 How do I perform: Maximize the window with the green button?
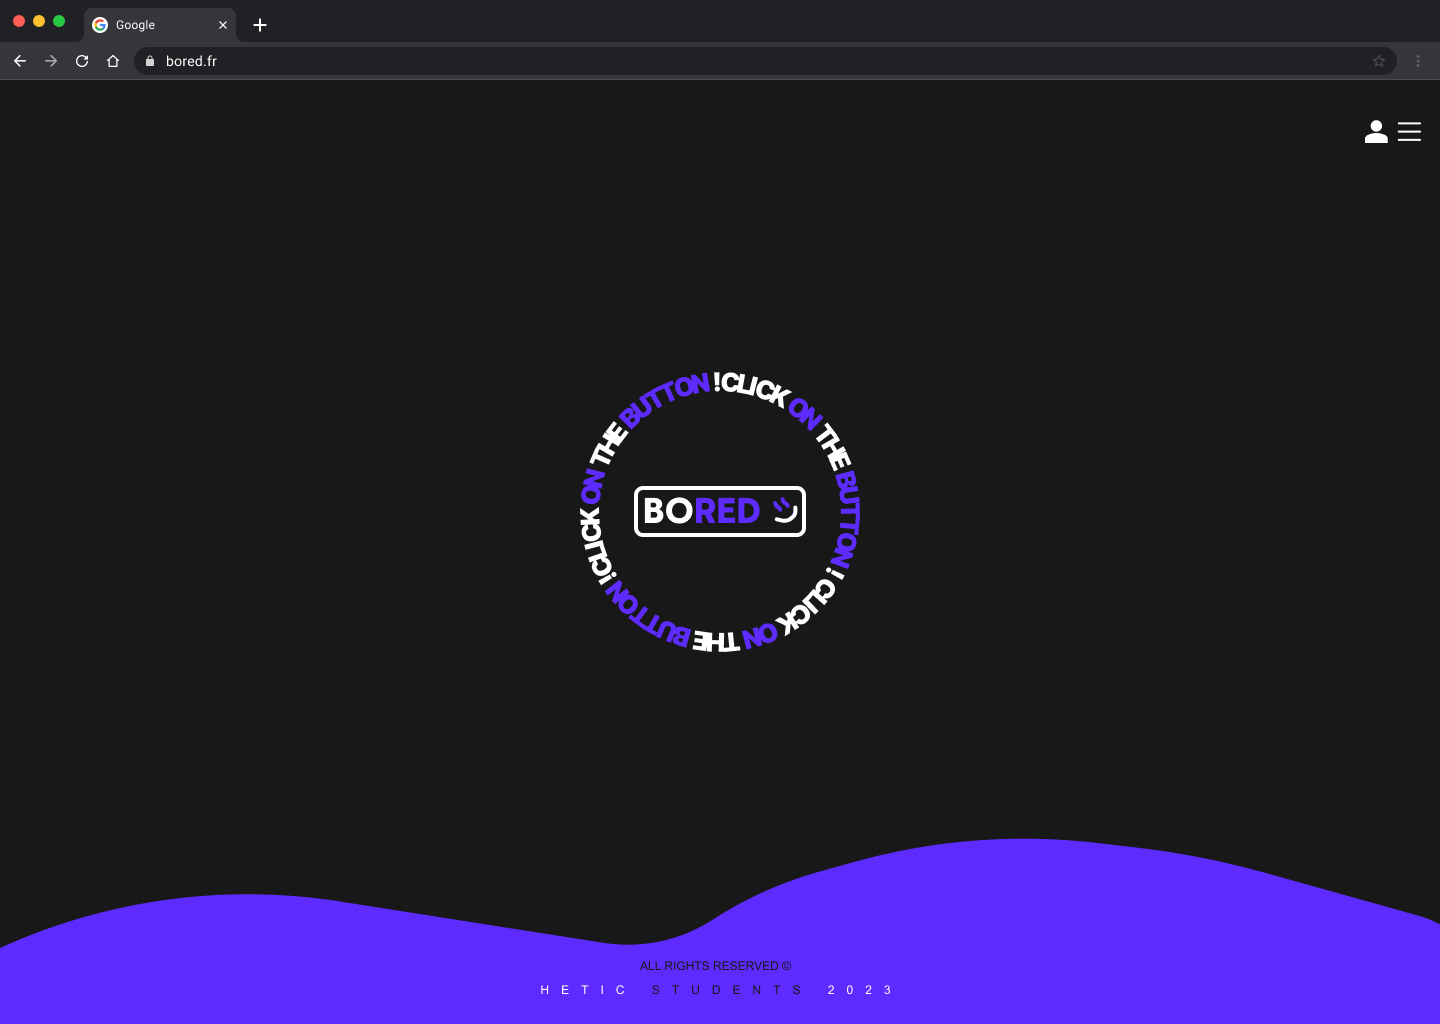(59, 21)
